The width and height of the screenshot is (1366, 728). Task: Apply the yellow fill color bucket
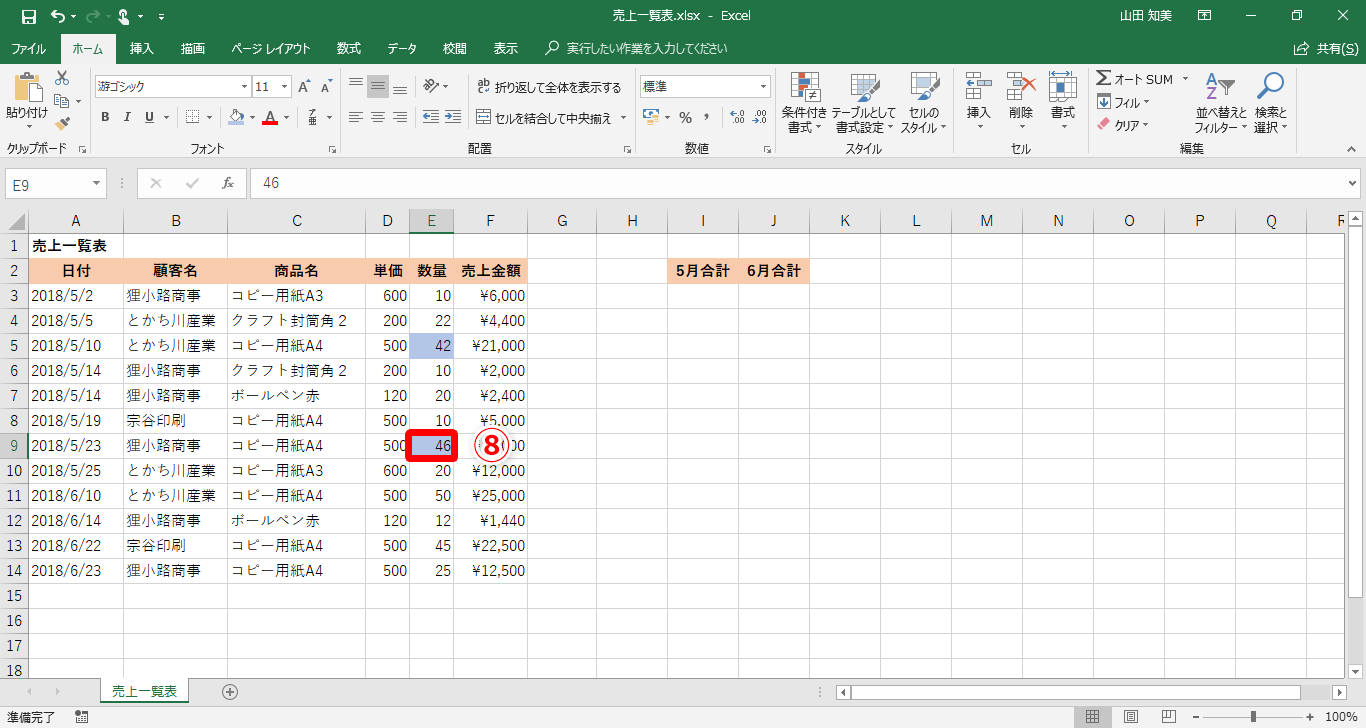pos(236,117)
